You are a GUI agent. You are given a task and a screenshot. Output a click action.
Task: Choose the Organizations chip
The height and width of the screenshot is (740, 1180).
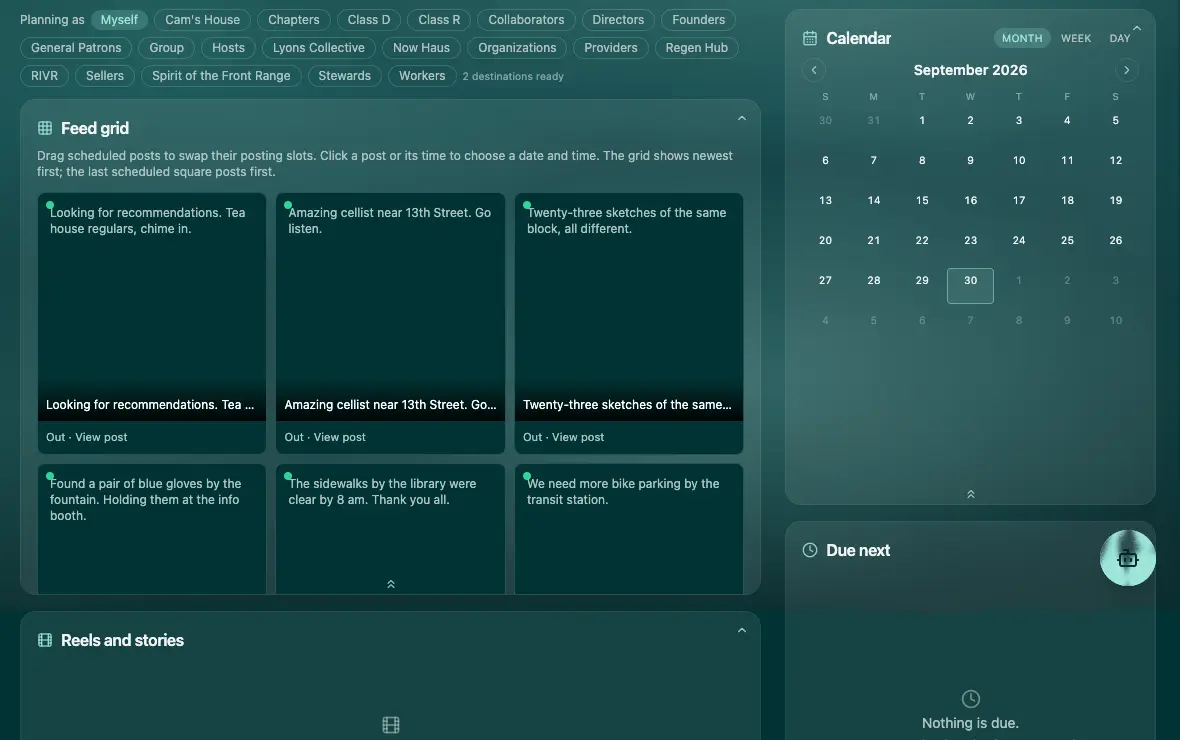tap(517, 47)
